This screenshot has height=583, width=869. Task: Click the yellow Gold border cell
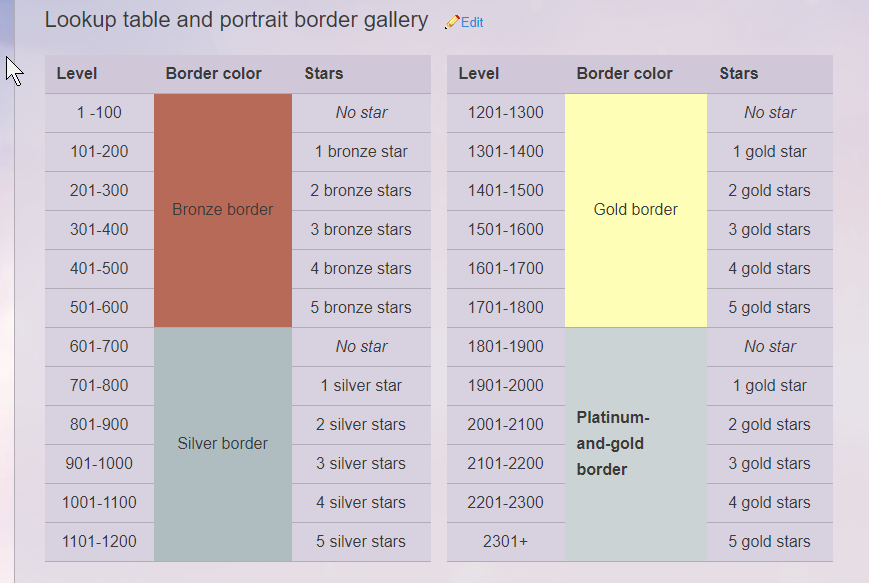coord(635,210)
